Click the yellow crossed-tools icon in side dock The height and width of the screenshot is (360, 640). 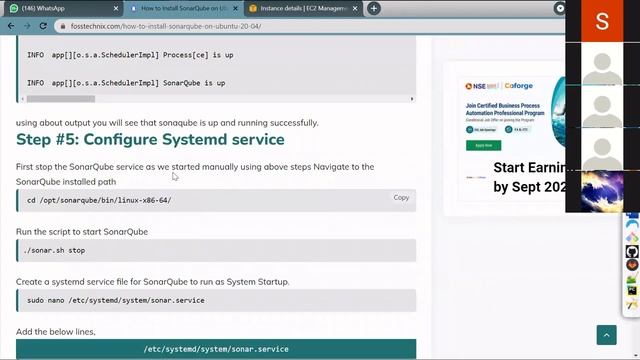click(x=632, y=304)
